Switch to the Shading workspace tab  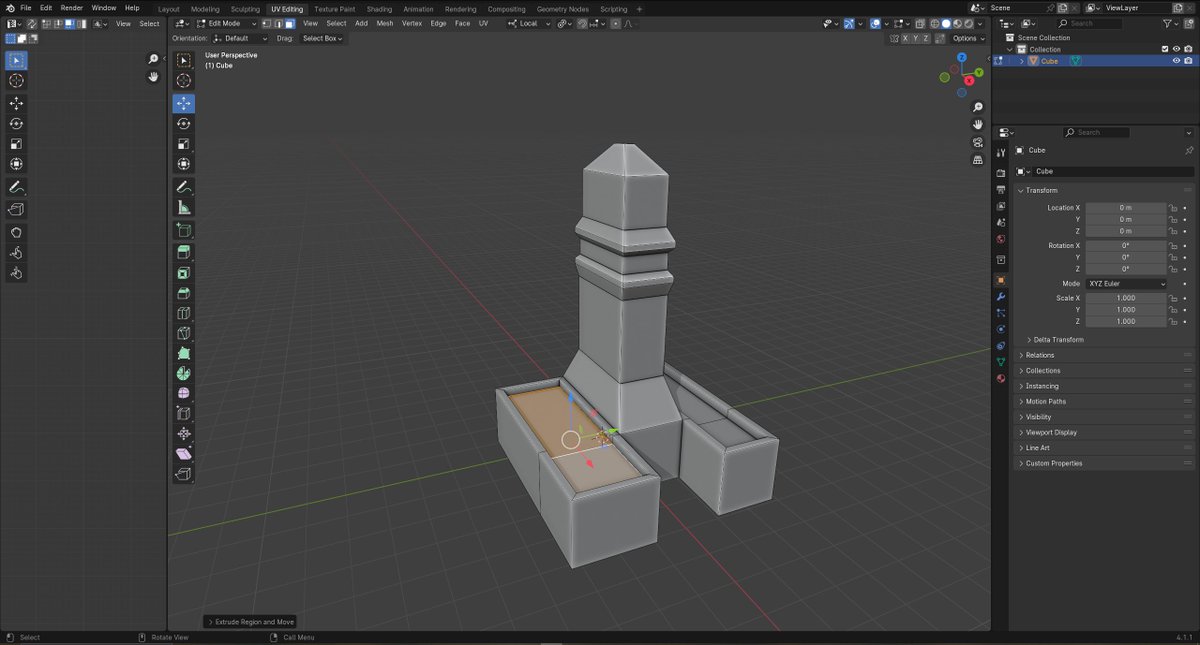[x=379, y=8]
